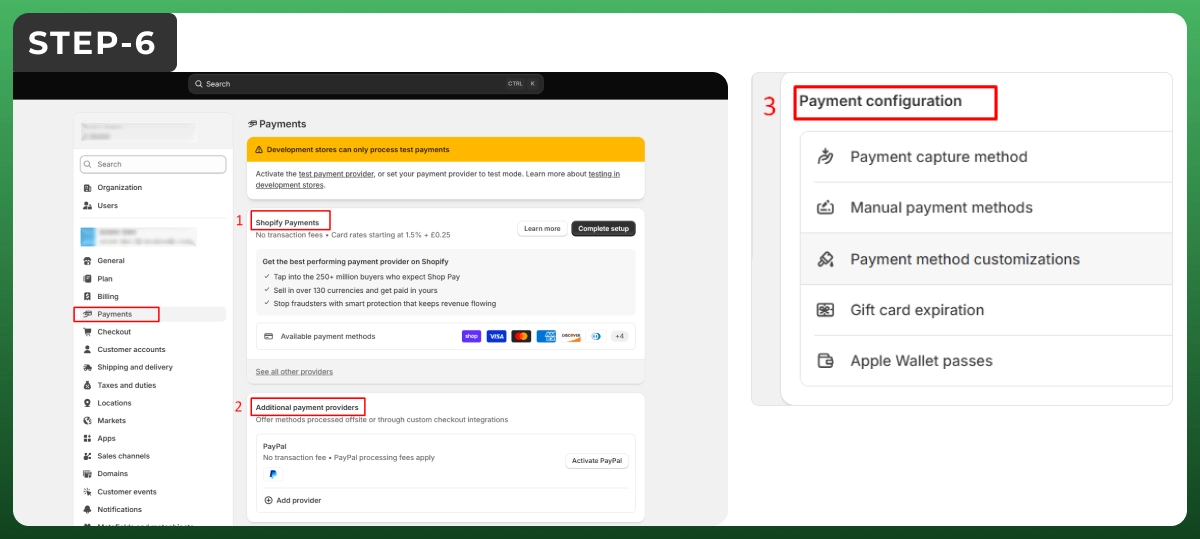Click Complete setup for Shopify Payments
The image size is (1200, 539).
pyautogui.click(x=603, y=229)
